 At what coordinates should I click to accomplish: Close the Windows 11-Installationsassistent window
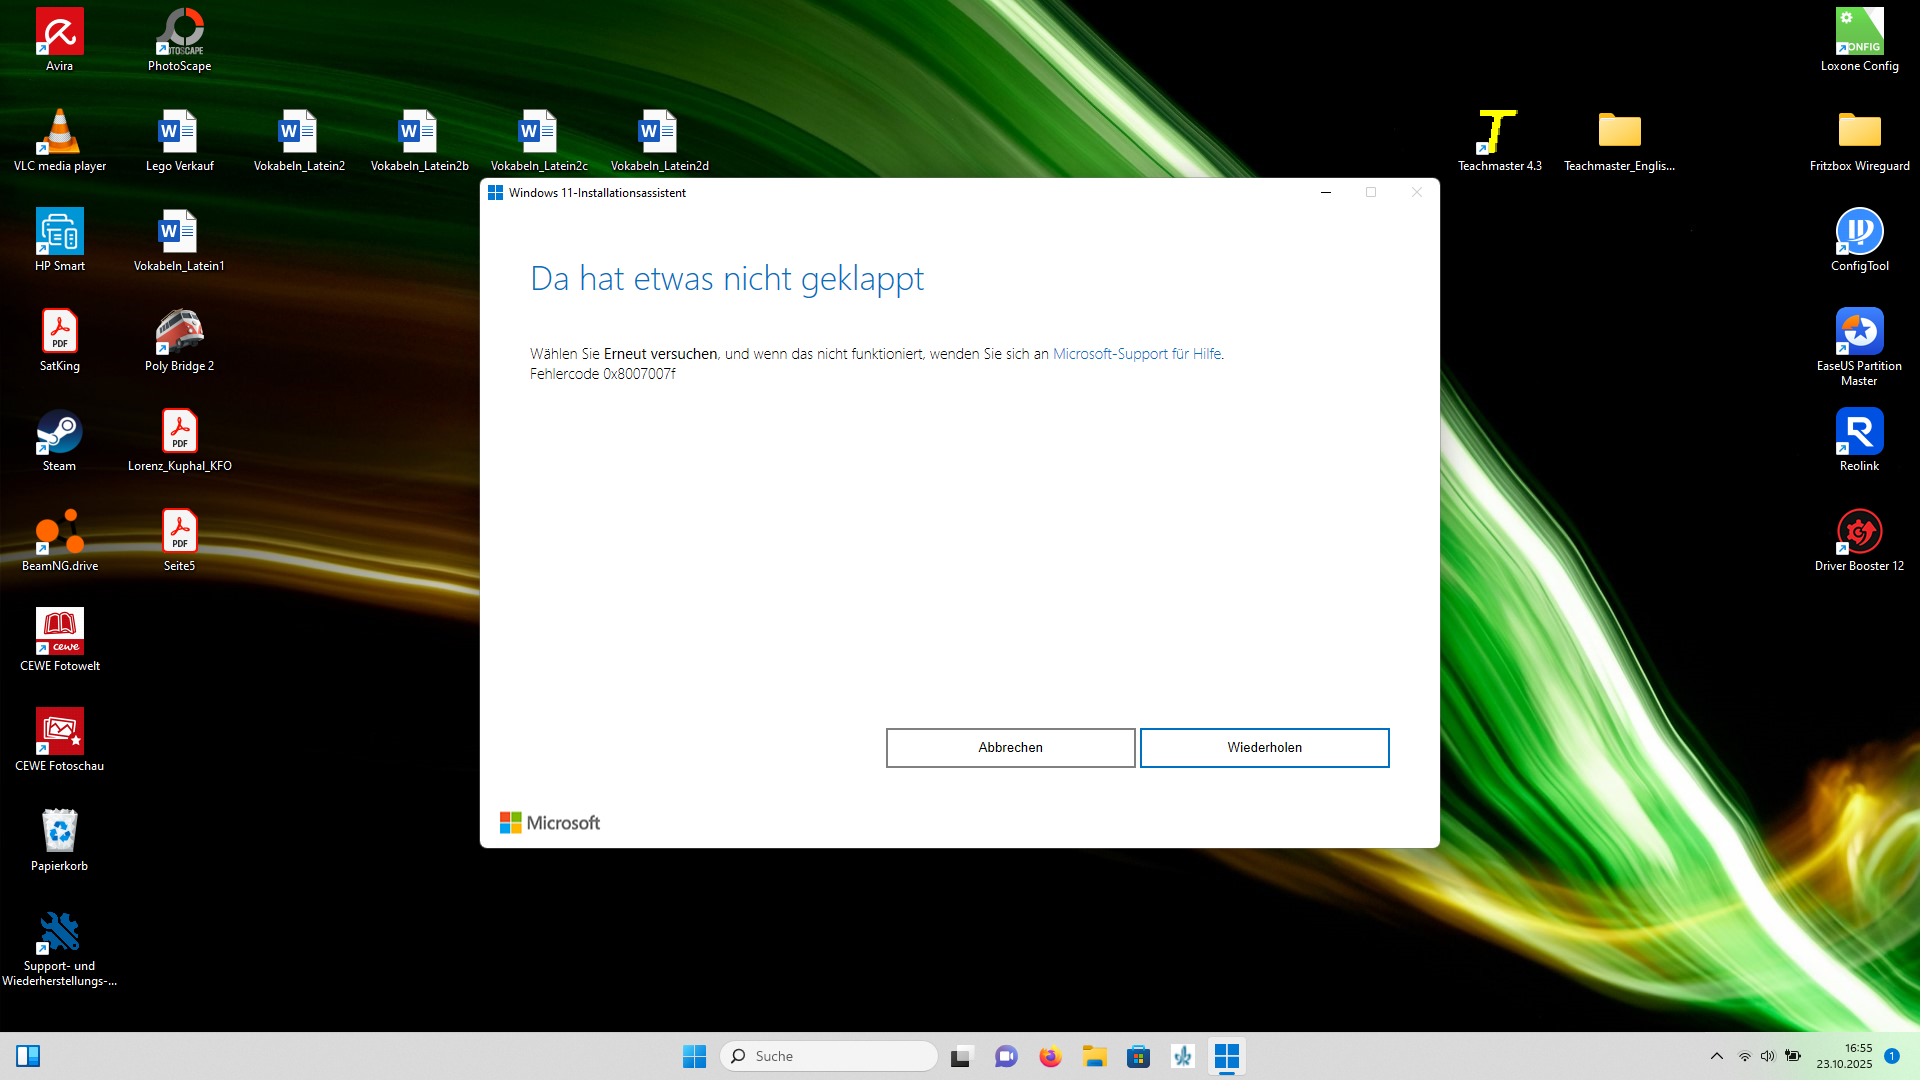click(x=1417, y=192)
